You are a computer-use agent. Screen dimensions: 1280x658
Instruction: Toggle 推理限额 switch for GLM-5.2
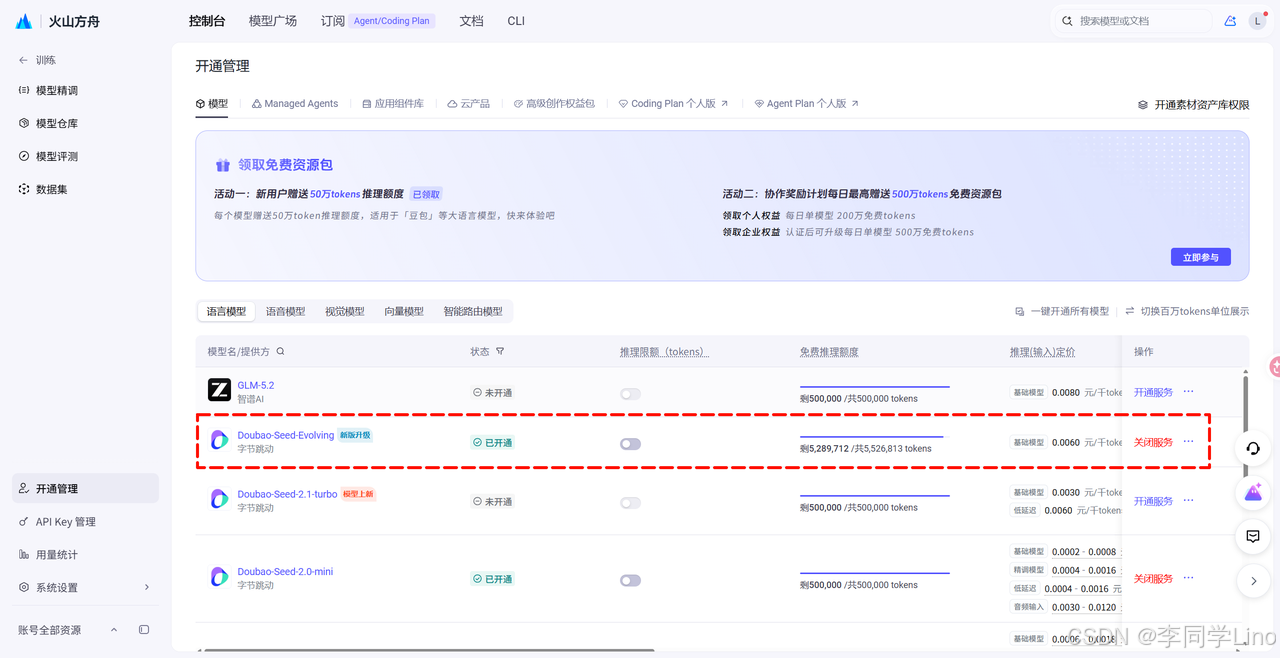[x=630, y=394]
